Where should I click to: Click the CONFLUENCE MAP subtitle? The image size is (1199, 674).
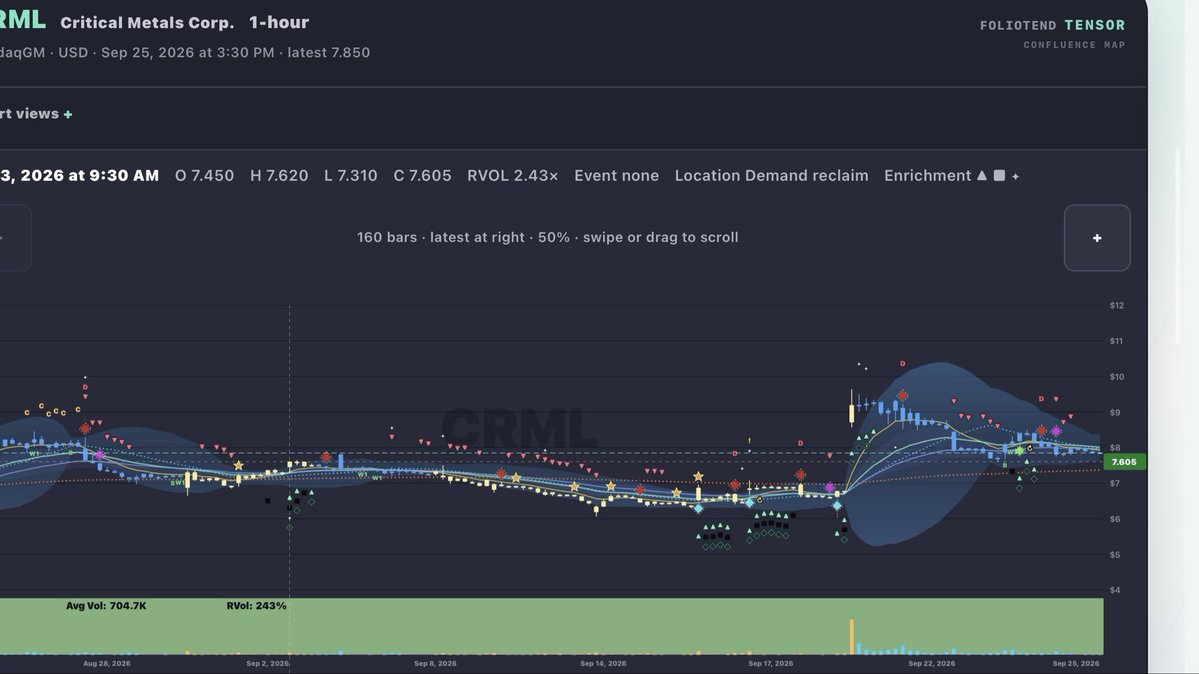(1074, 45)
